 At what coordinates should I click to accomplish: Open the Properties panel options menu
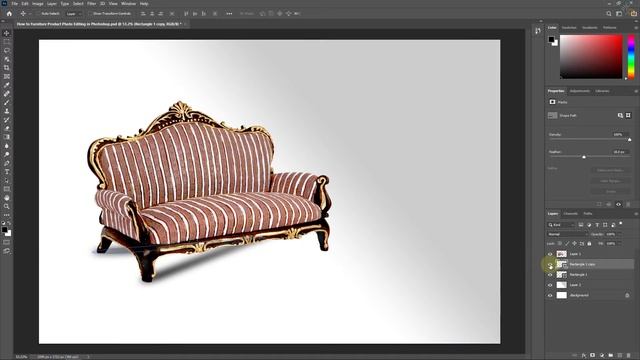click(636, 91)
